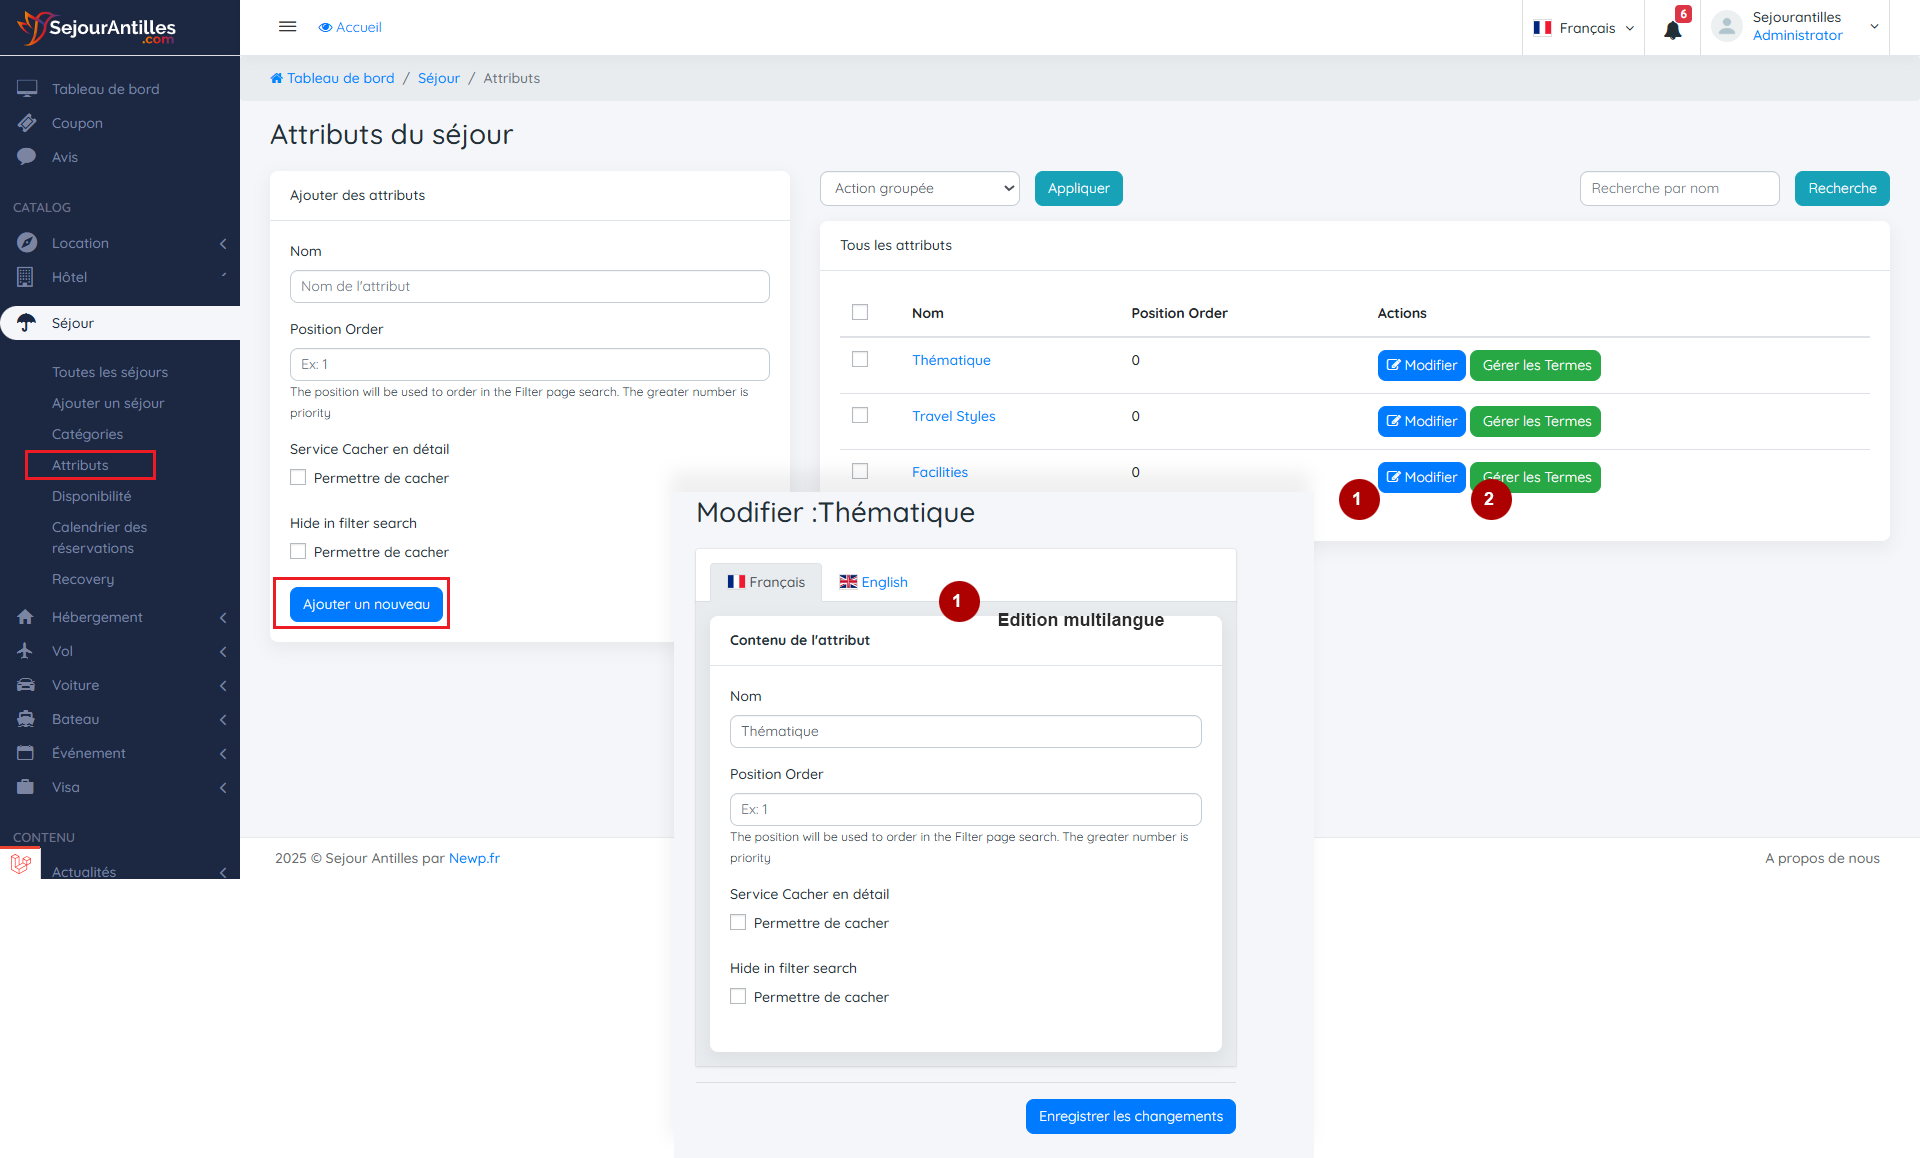Click the Coupon ticket icon in sidebar
The image size is (1920, 1158).
point(27,123)
